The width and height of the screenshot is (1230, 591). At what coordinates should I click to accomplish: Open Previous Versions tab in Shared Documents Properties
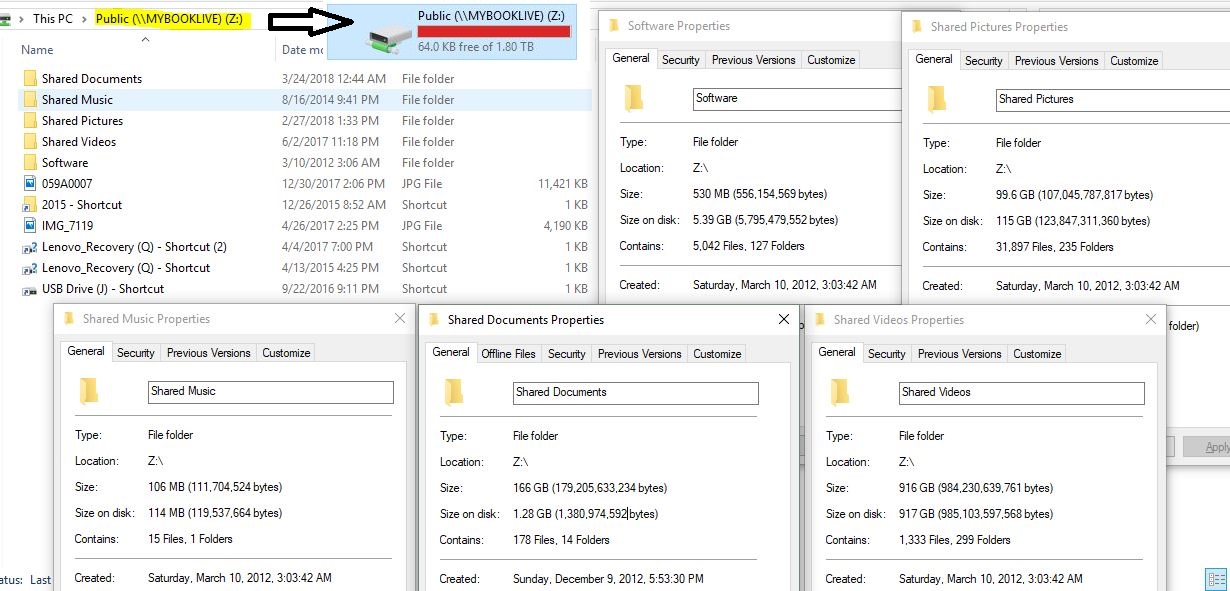click(x=640, y=354)
